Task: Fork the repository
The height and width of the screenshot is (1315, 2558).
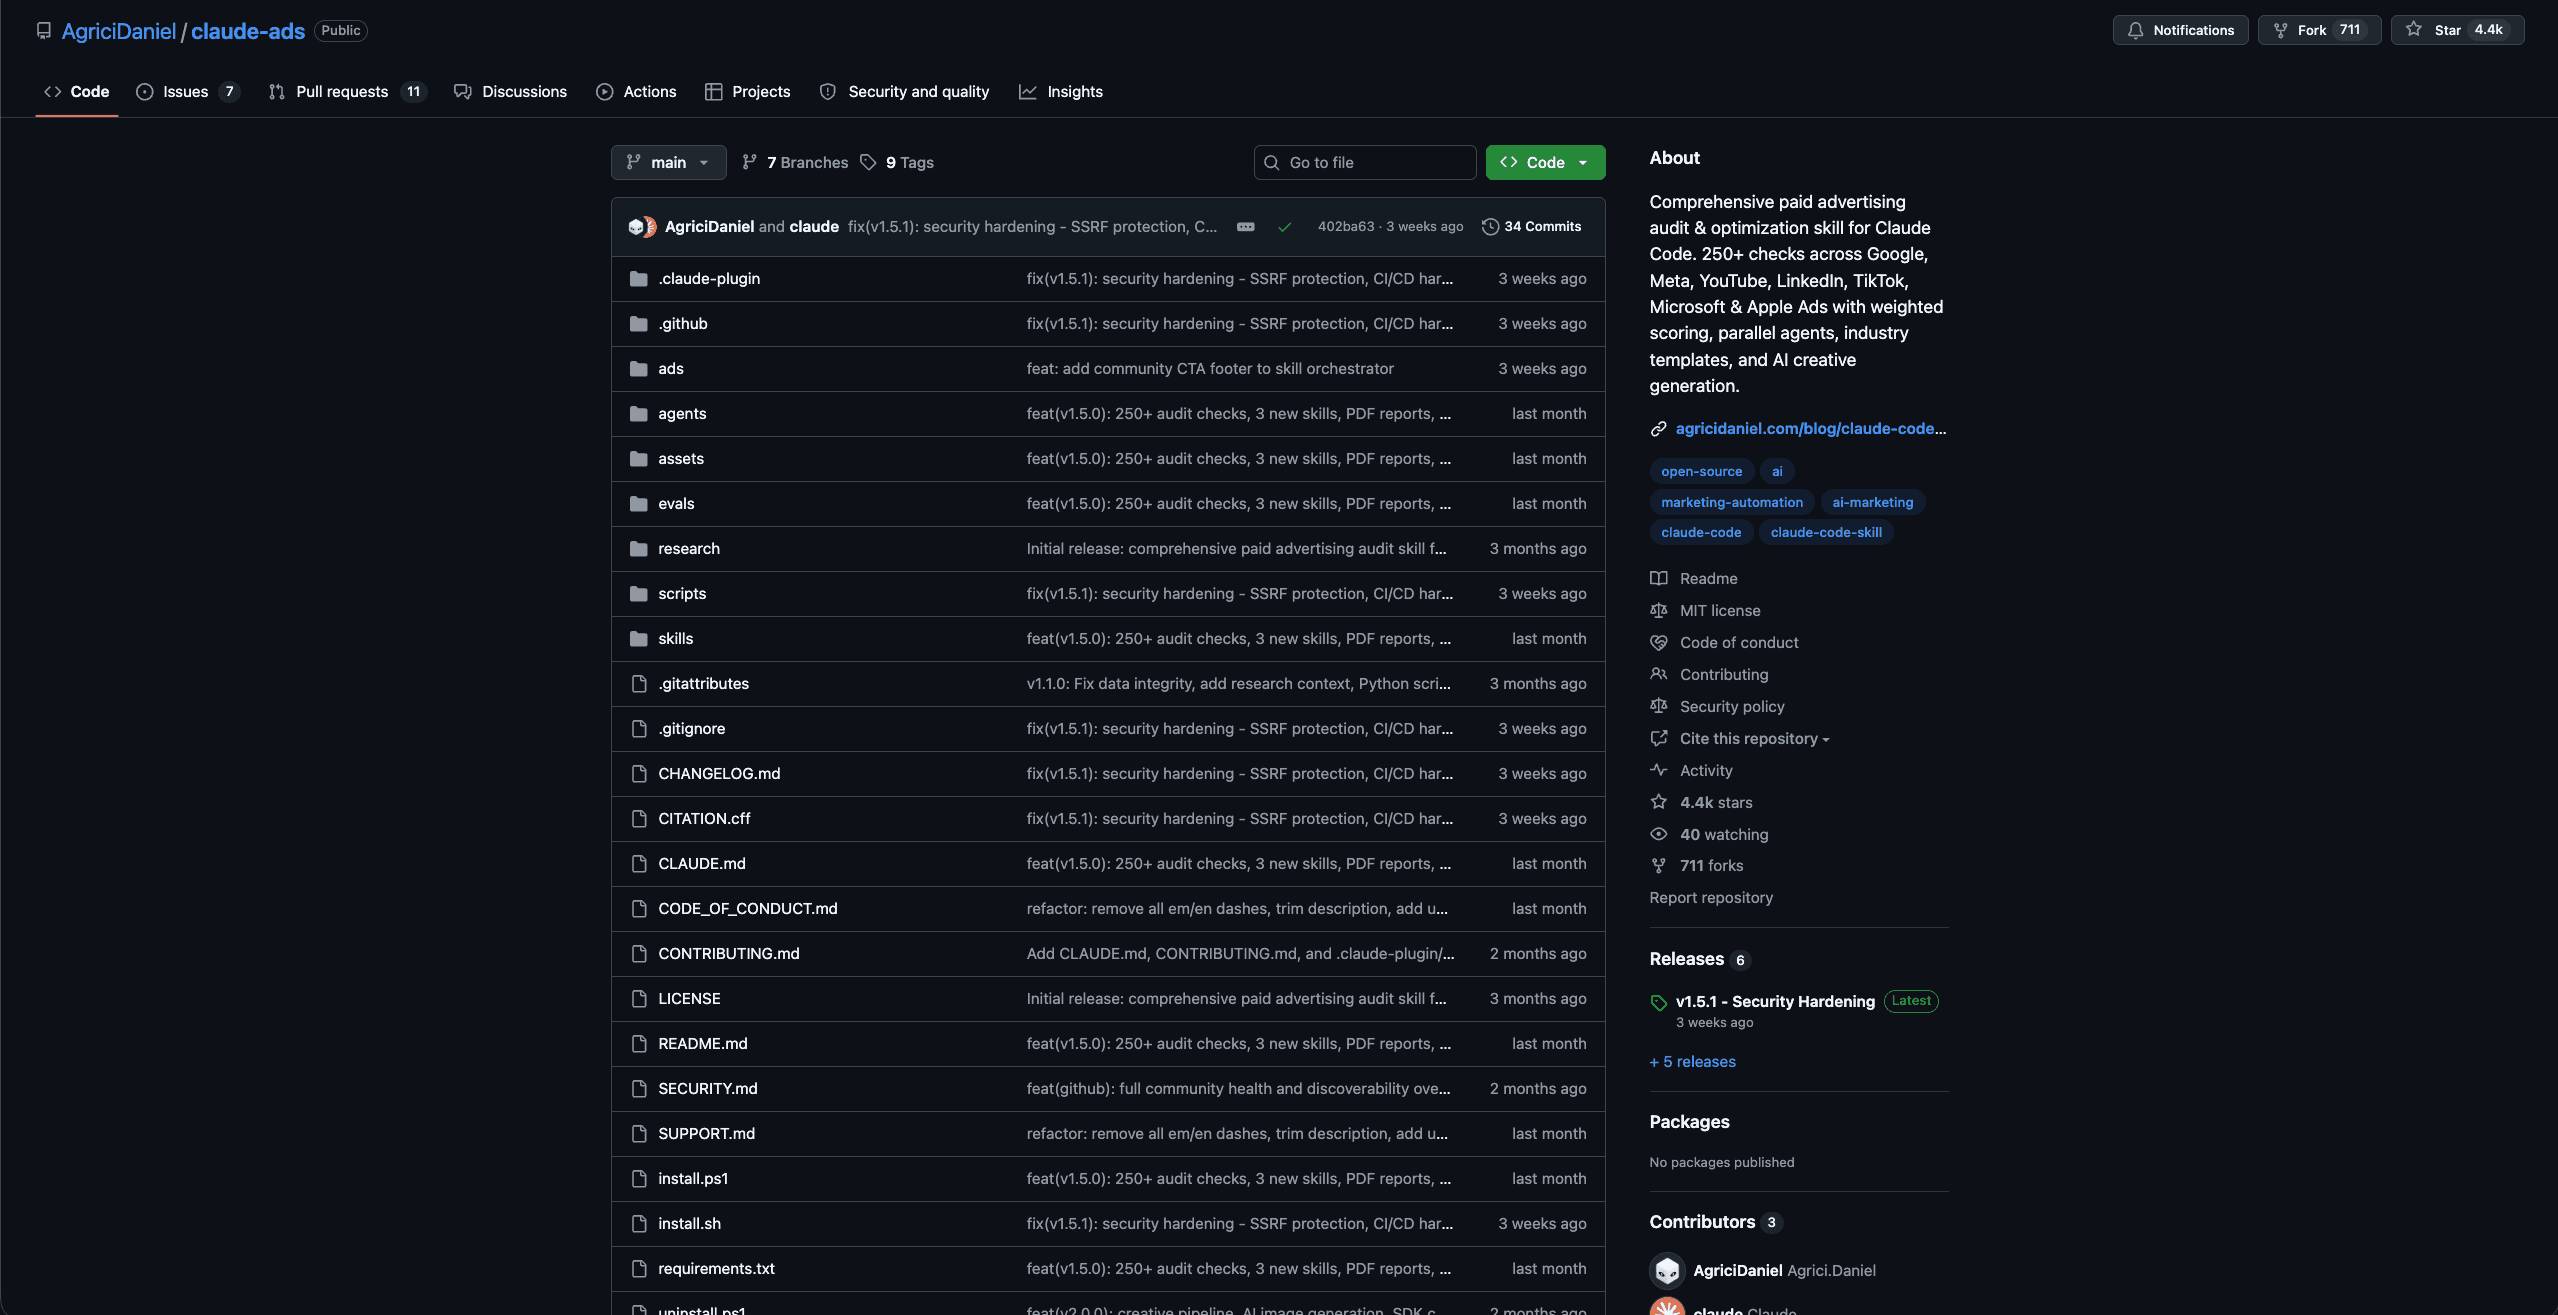Action: pyautogui.click(x=2319, y=30)
